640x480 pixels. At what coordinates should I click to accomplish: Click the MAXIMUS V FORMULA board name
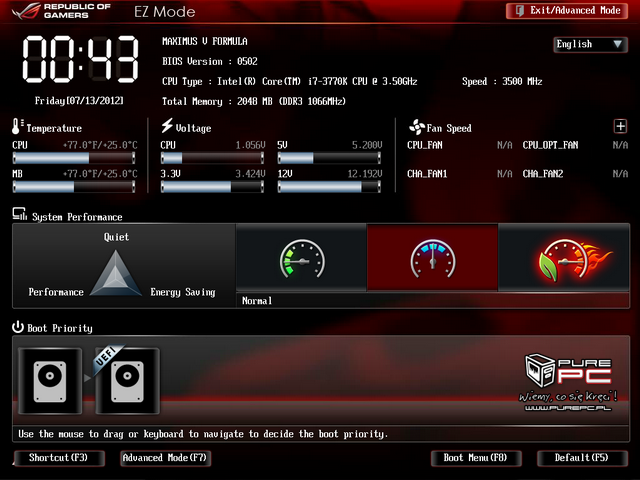(204, 41)
